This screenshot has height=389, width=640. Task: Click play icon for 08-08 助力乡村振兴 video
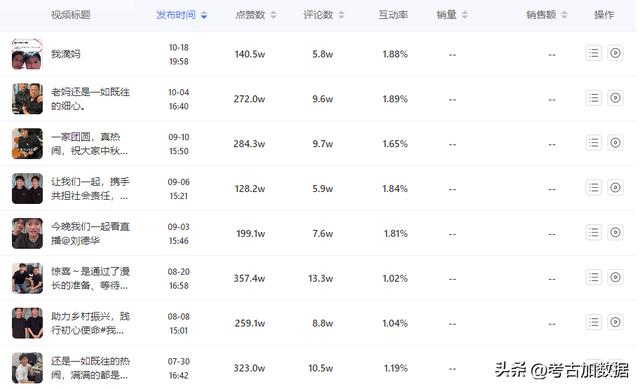coord(615,323)
